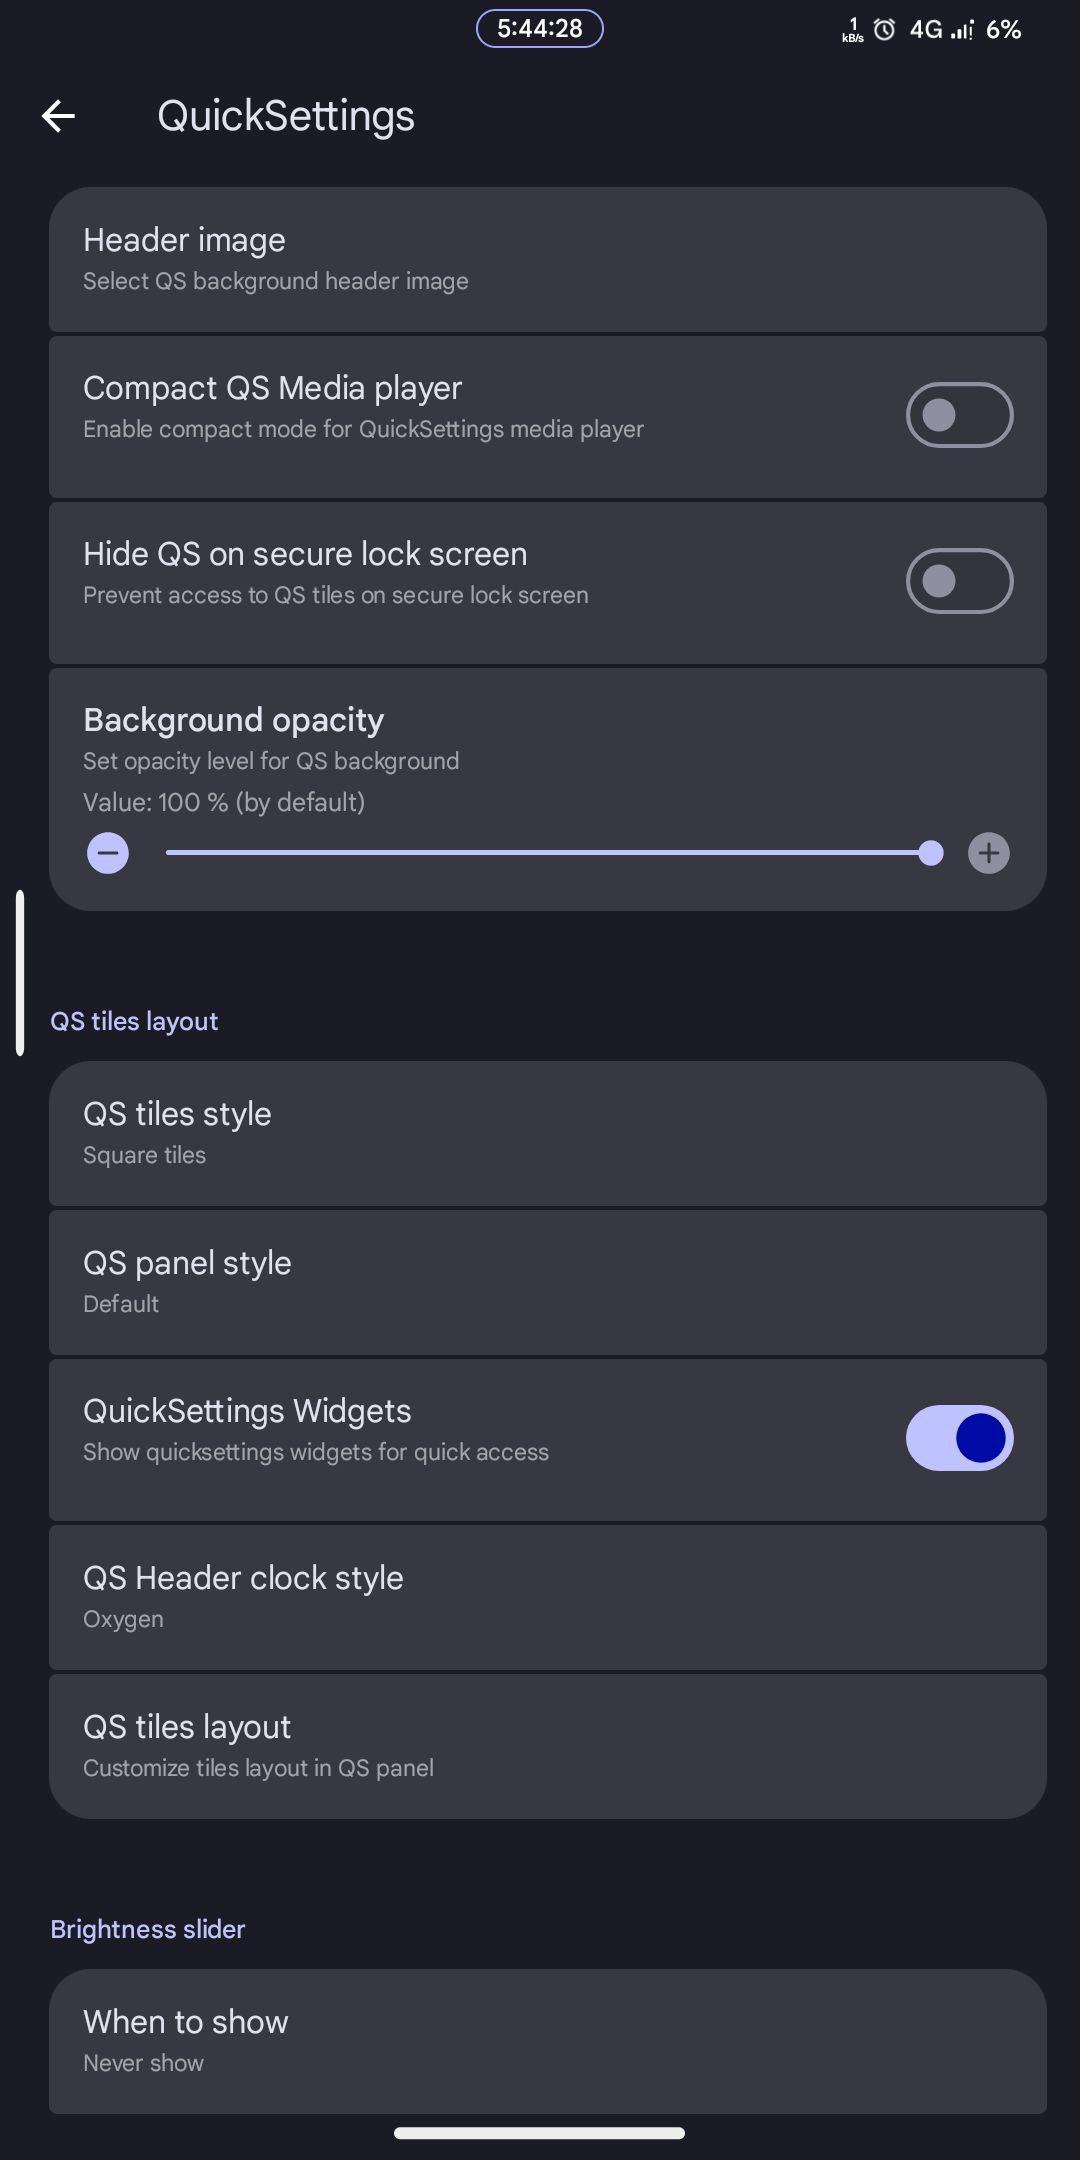The width and height of the screenshot is (1080, 2160).
Task: Open QS tiles style selector
Action: (548, 1134)
